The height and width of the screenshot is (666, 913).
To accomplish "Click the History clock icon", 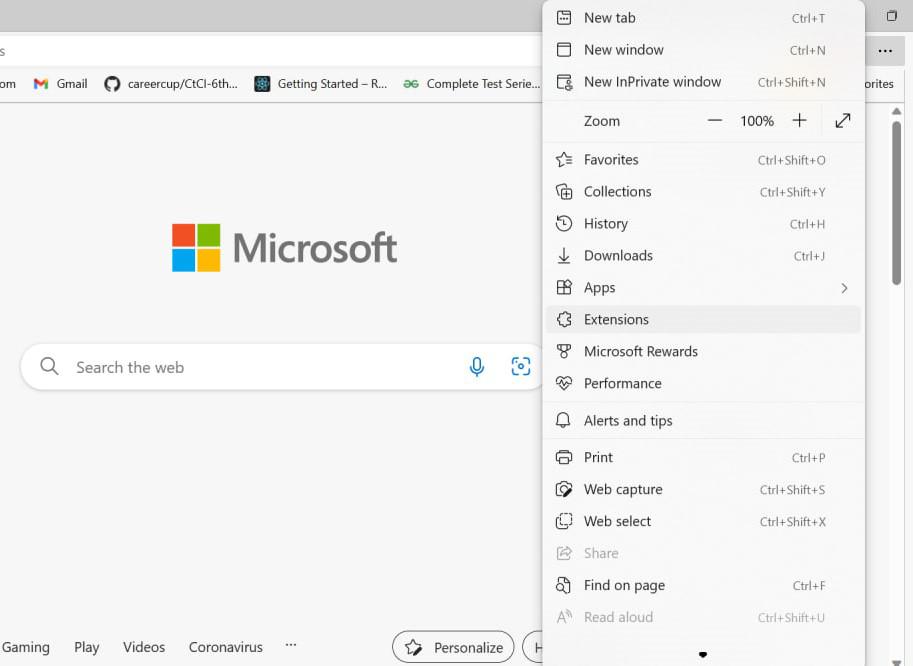I will 564,224.
